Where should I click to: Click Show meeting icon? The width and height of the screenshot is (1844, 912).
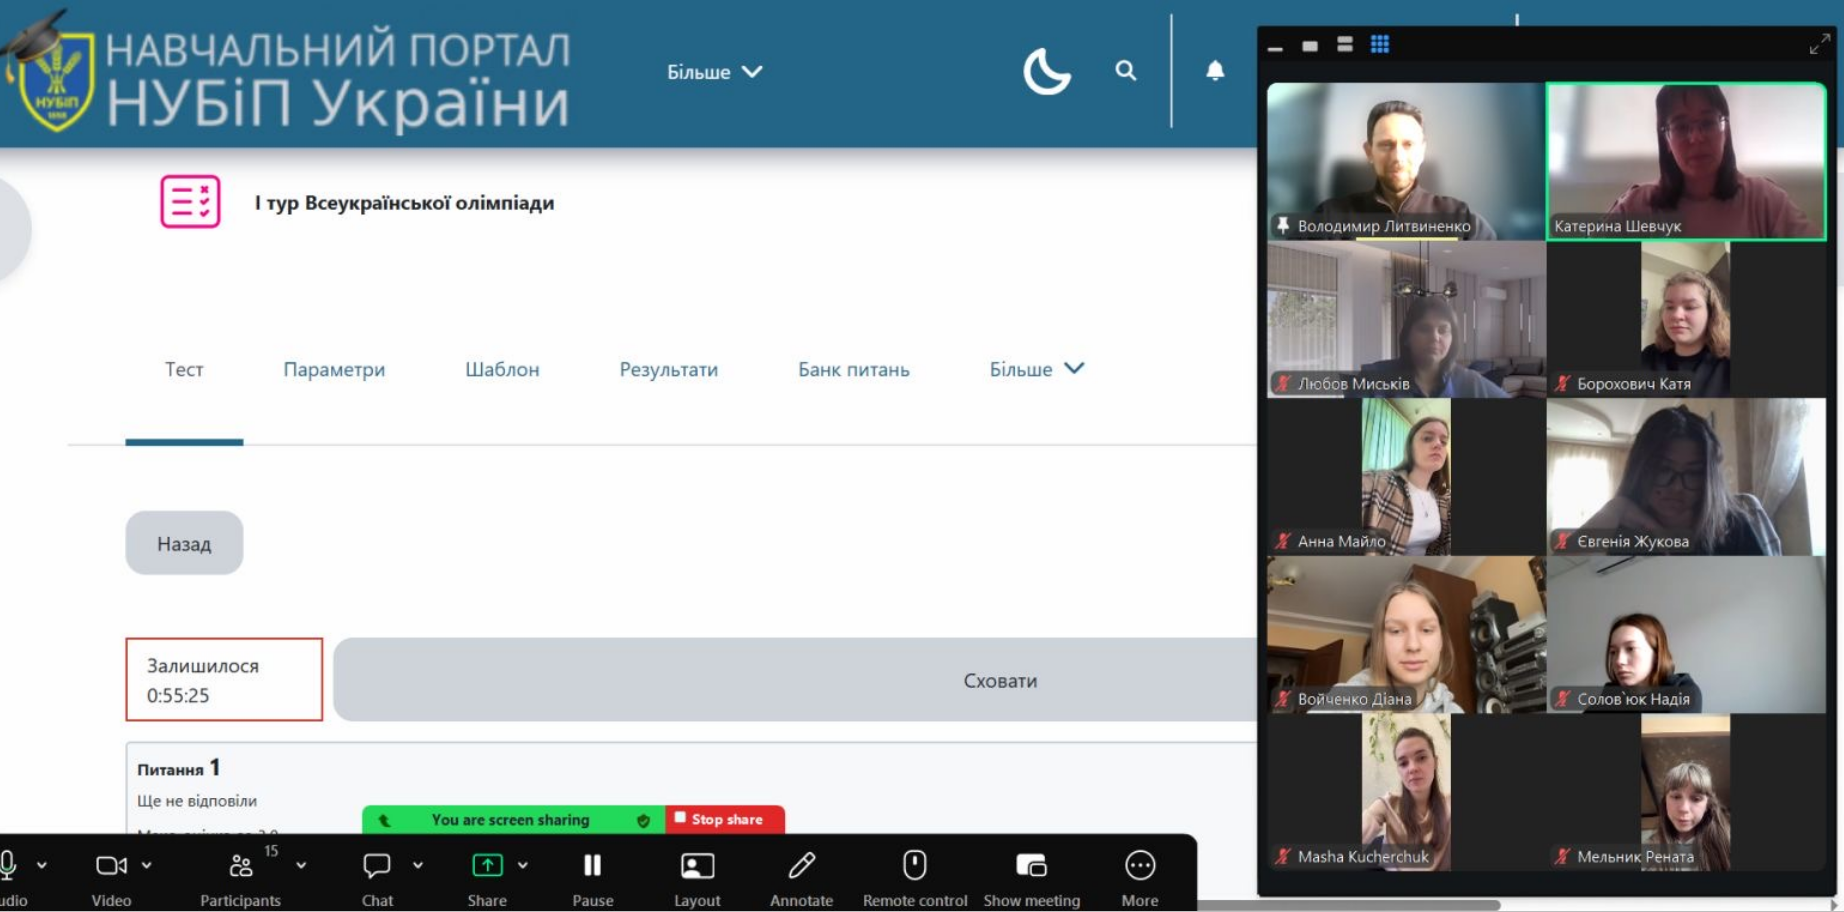1031,865
